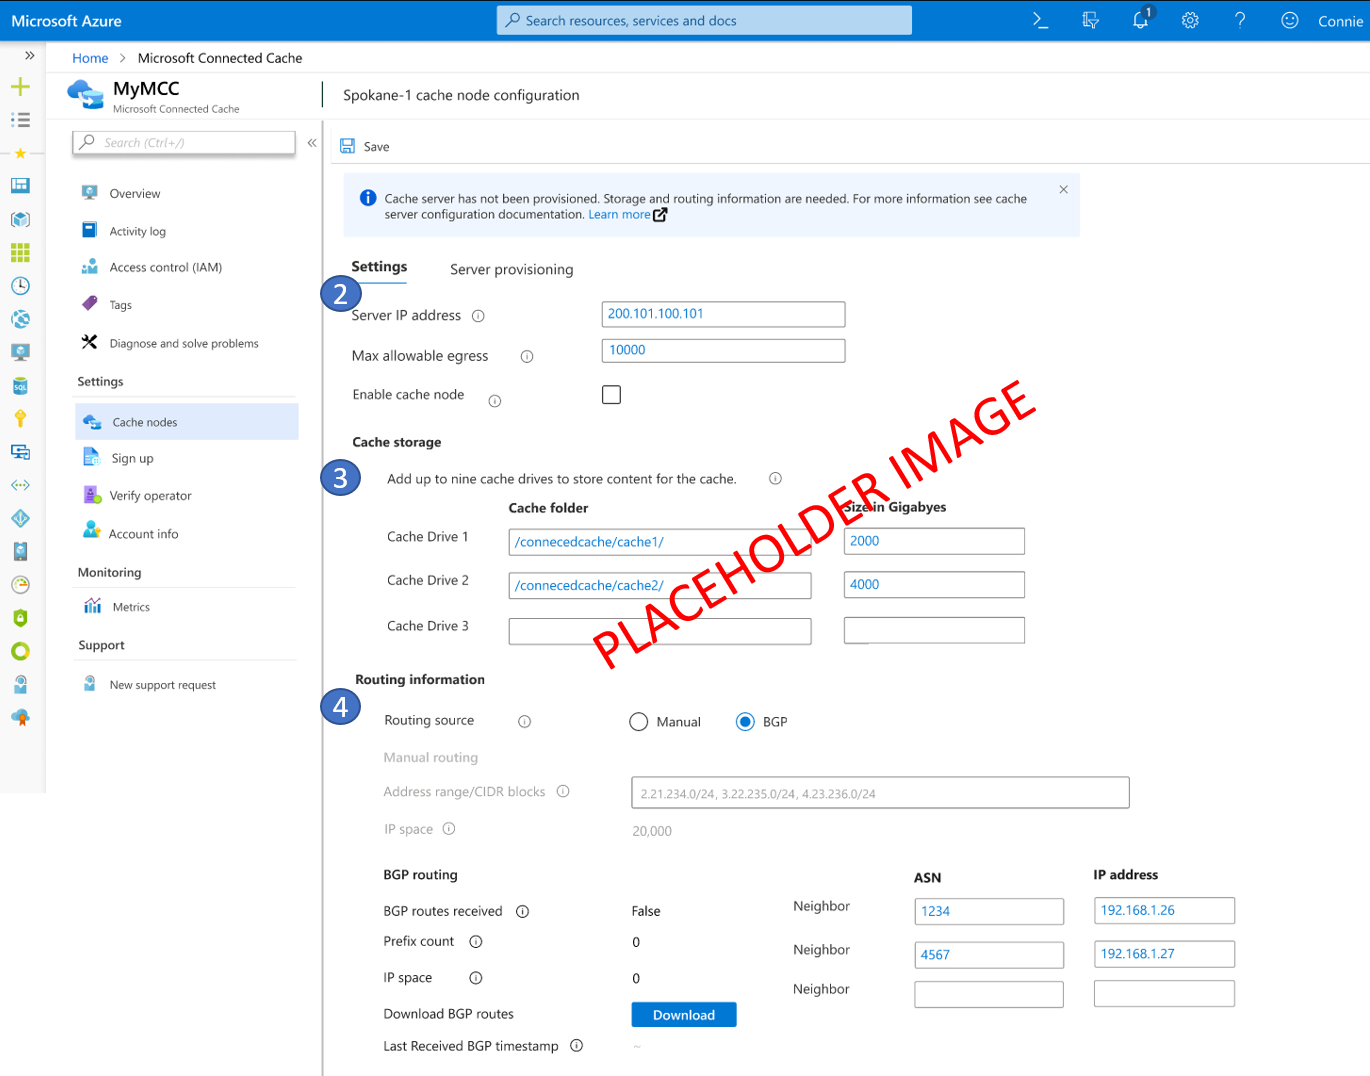Open the notifications bell
The height and width of the screenshot is (1076, 1370).
pos(1140,21)
